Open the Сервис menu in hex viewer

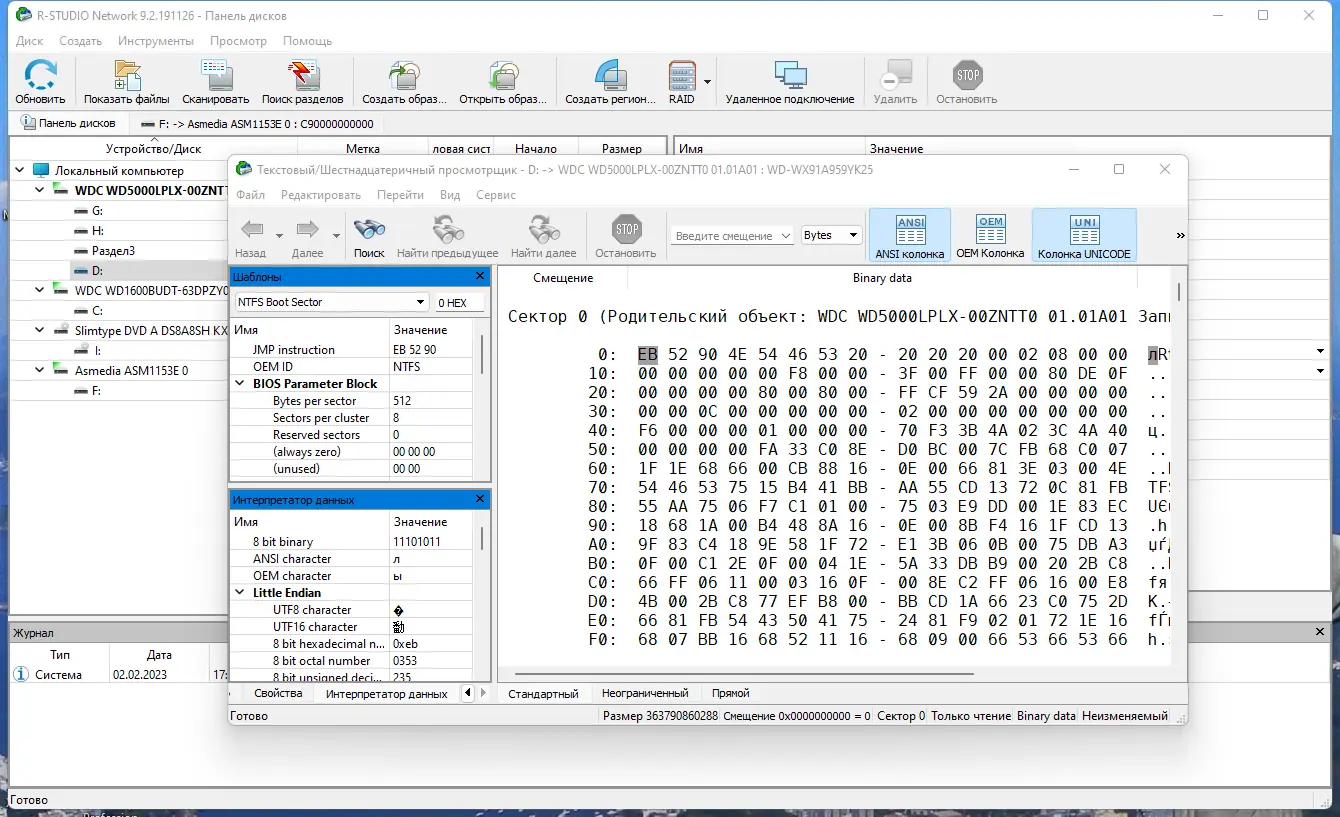pos(496,195)
